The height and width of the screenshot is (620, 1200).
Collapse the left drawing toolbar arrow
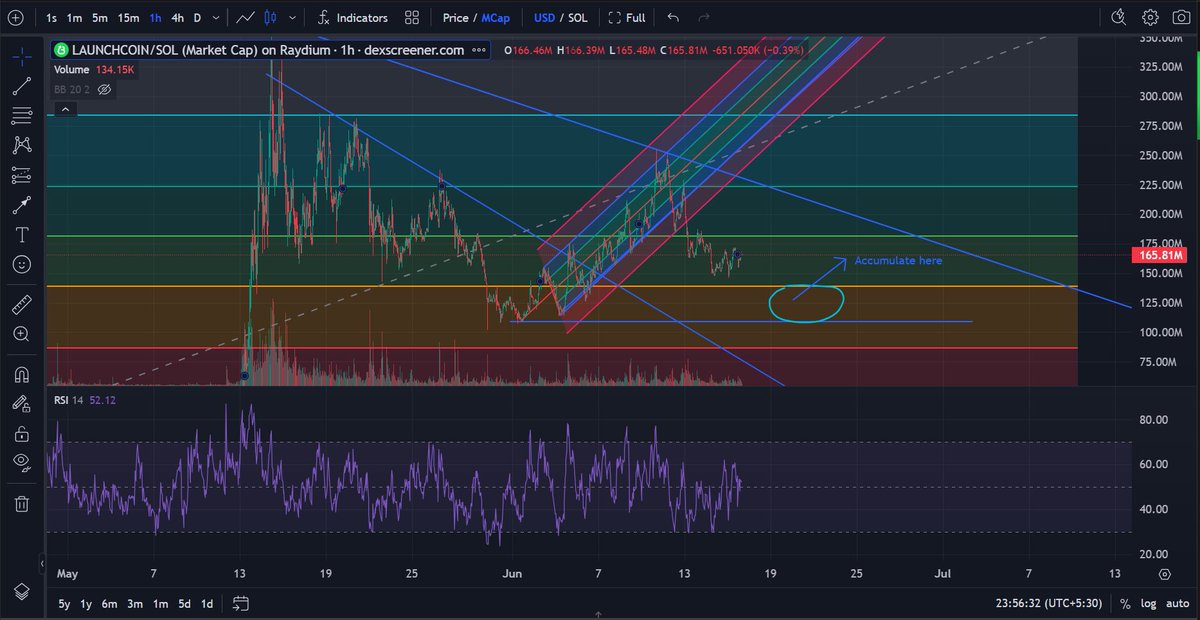(43, 564)
